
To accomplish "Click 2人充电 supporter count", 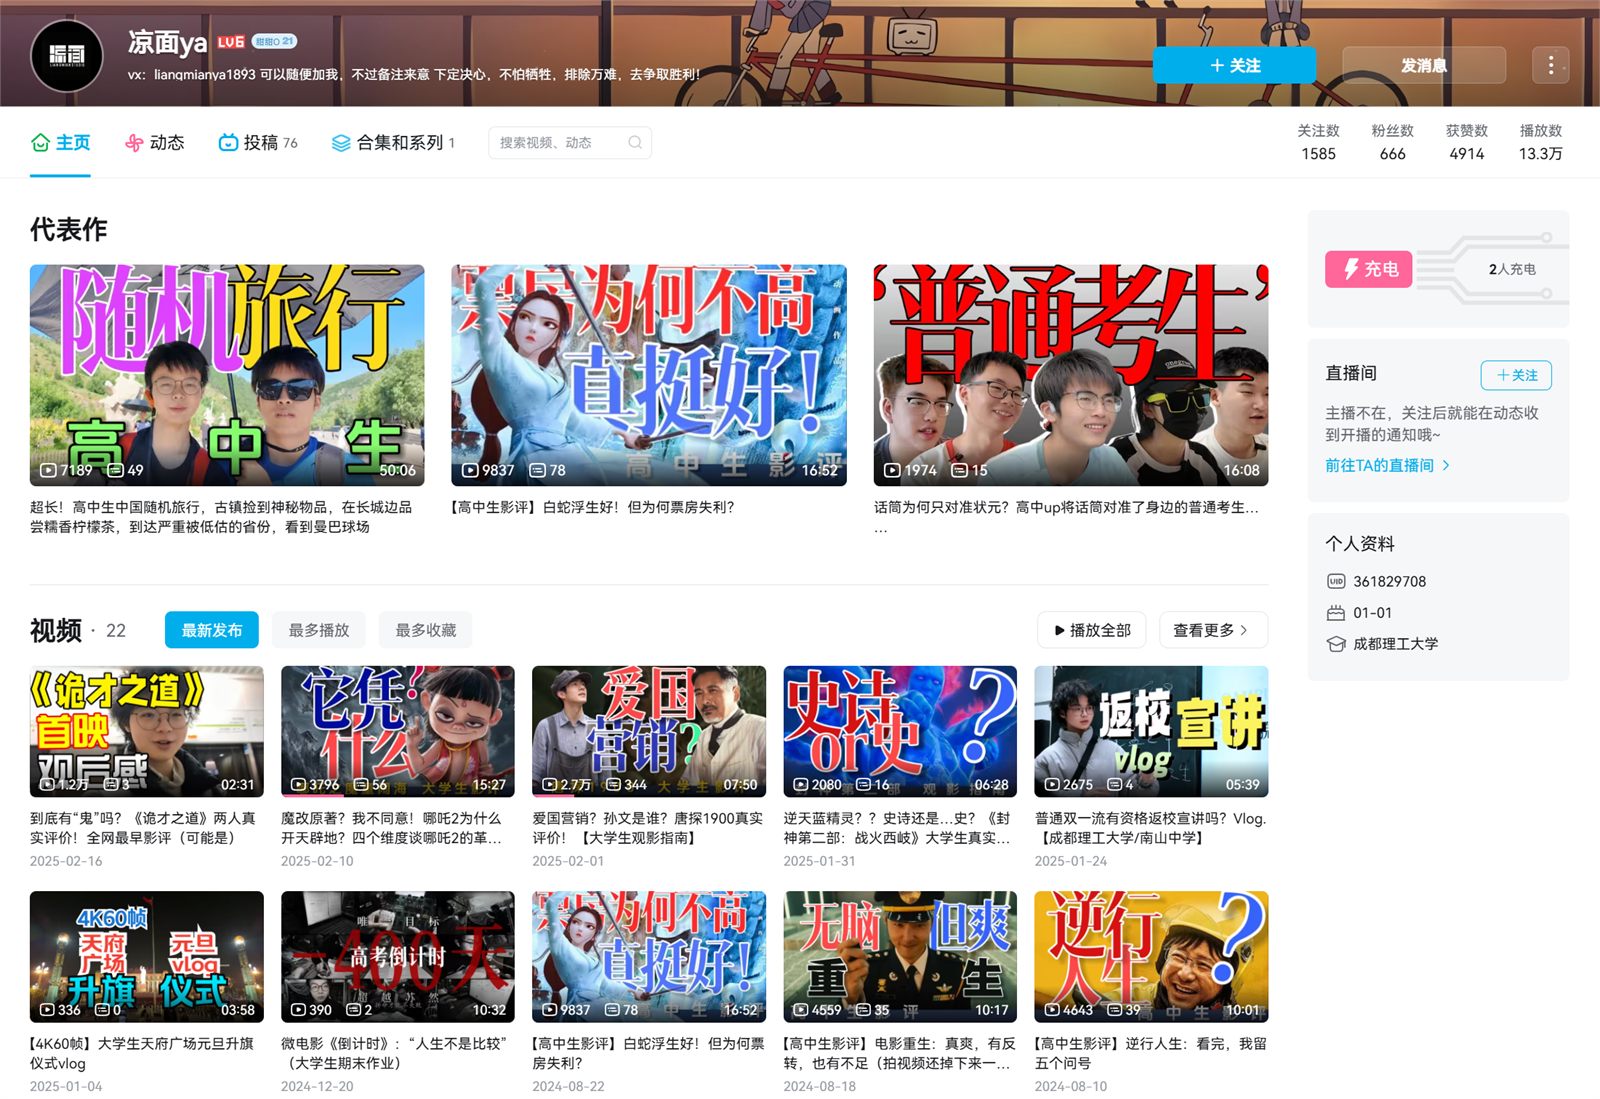I will [x=1512, y=269].
